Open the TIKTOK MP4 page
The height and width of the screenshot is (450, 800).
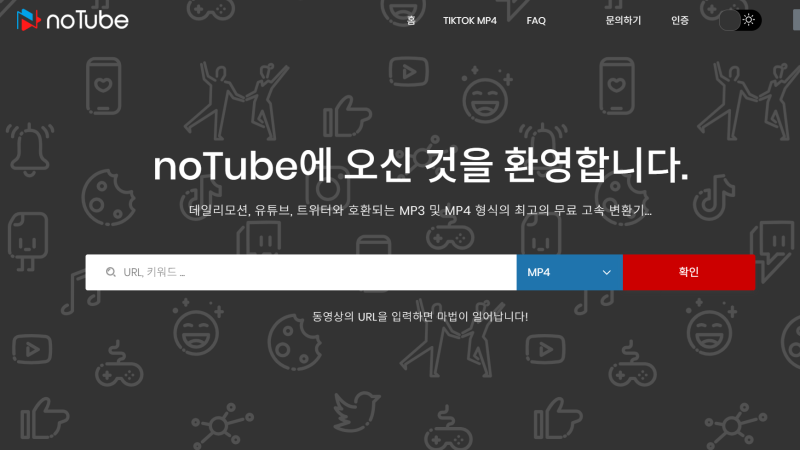(x=469, y=20)
